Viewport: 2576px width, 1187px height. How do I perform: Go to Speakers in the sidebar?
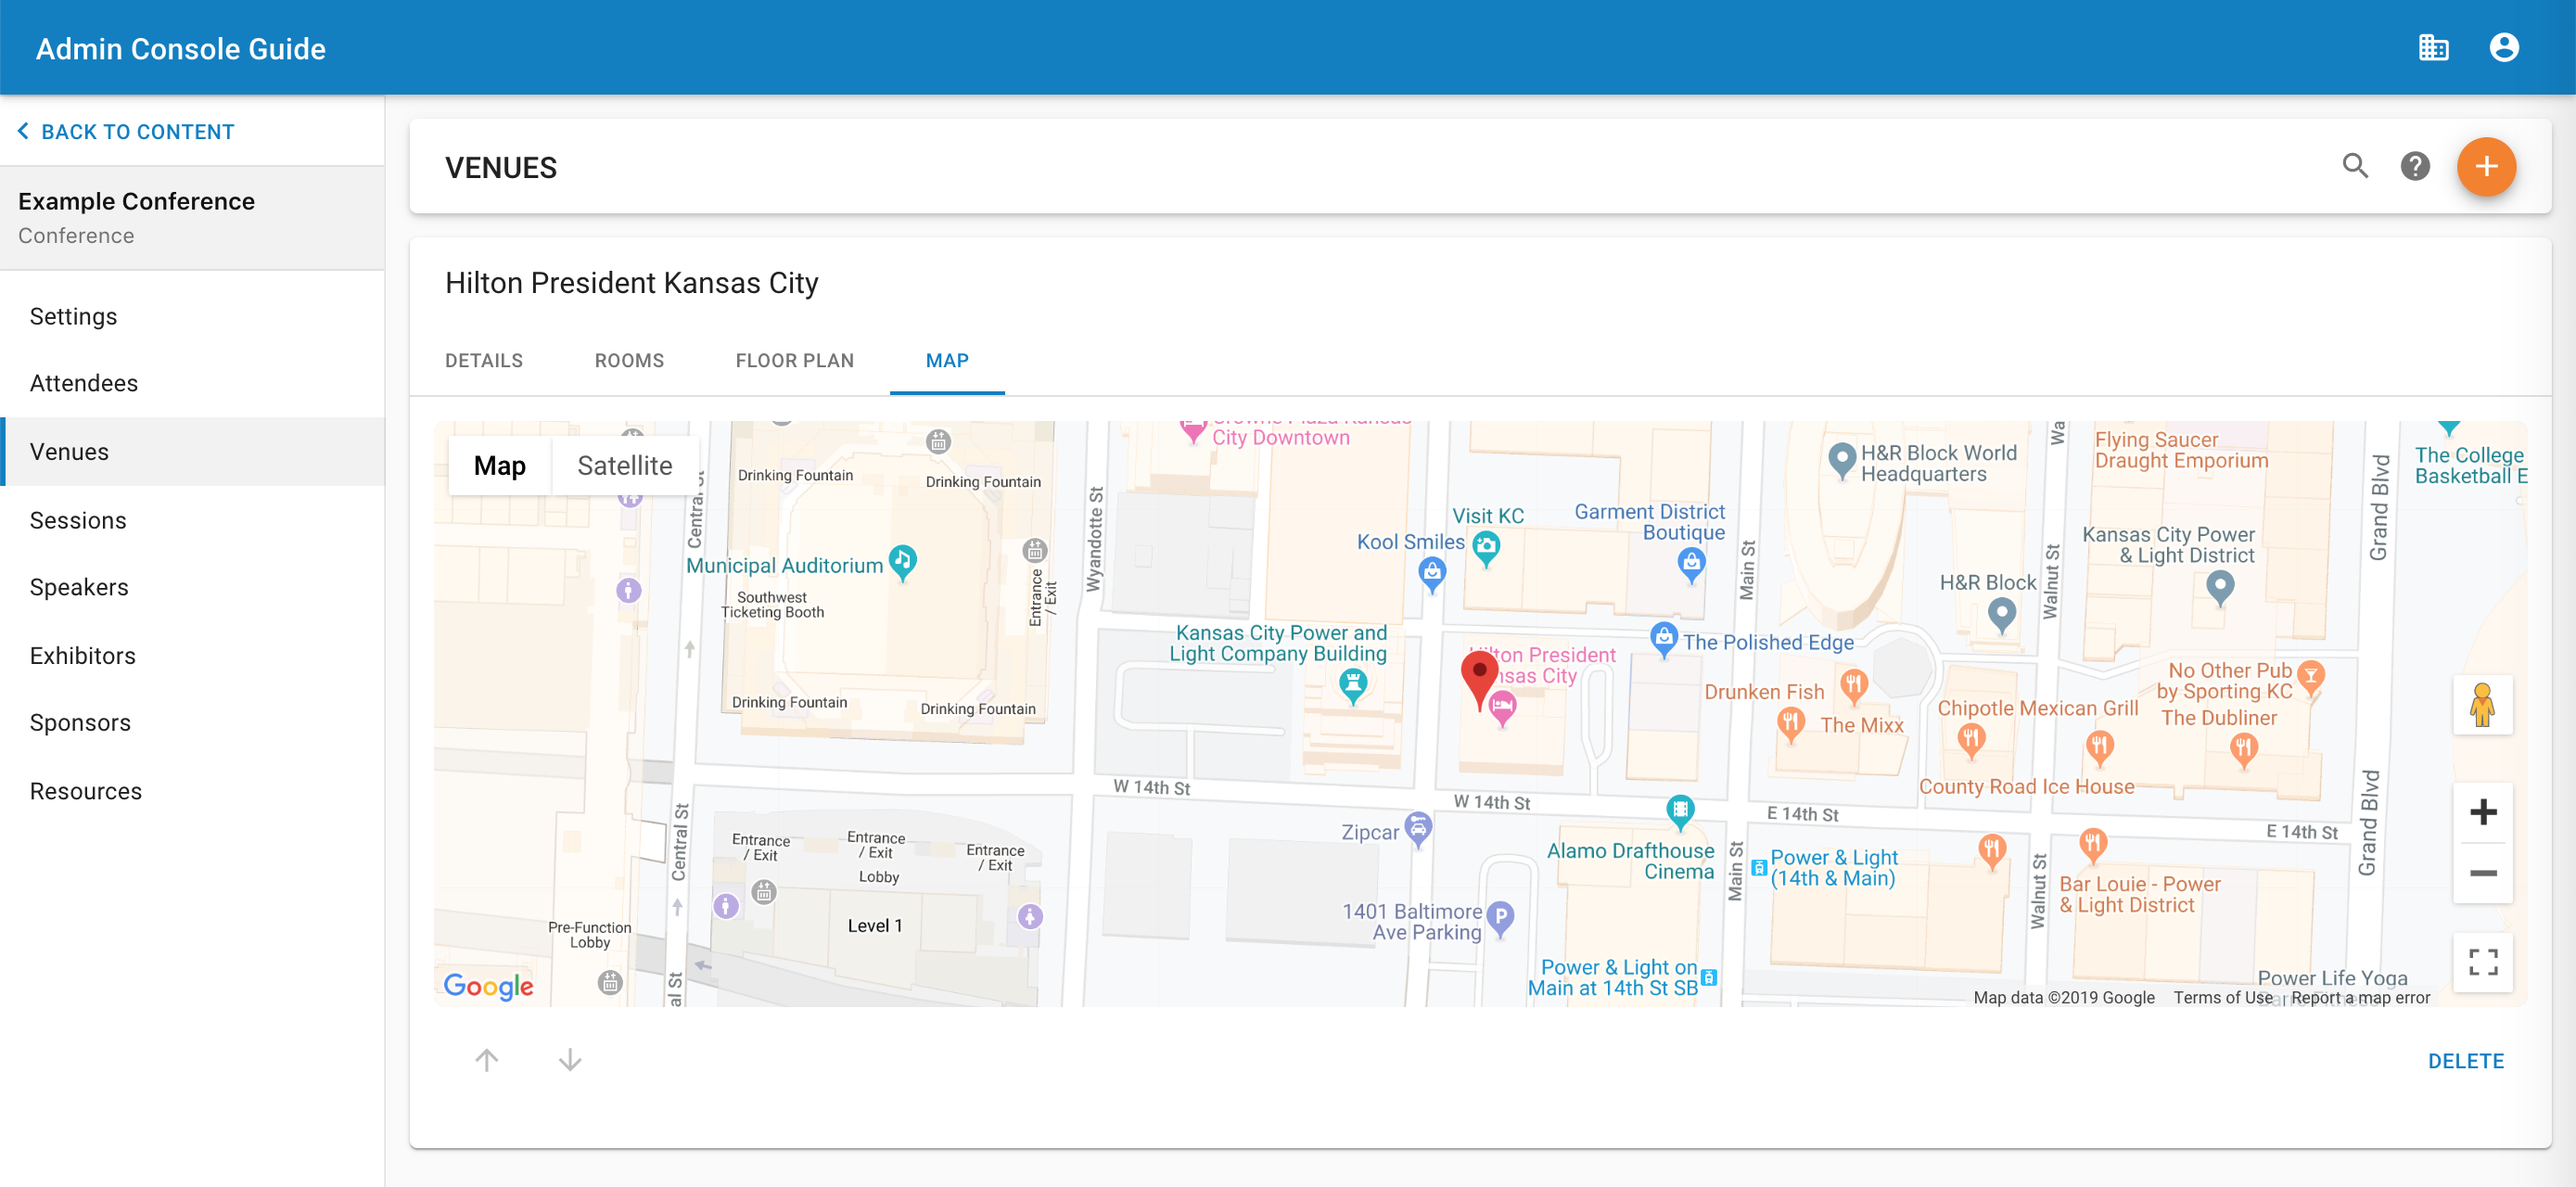(192, 587)
